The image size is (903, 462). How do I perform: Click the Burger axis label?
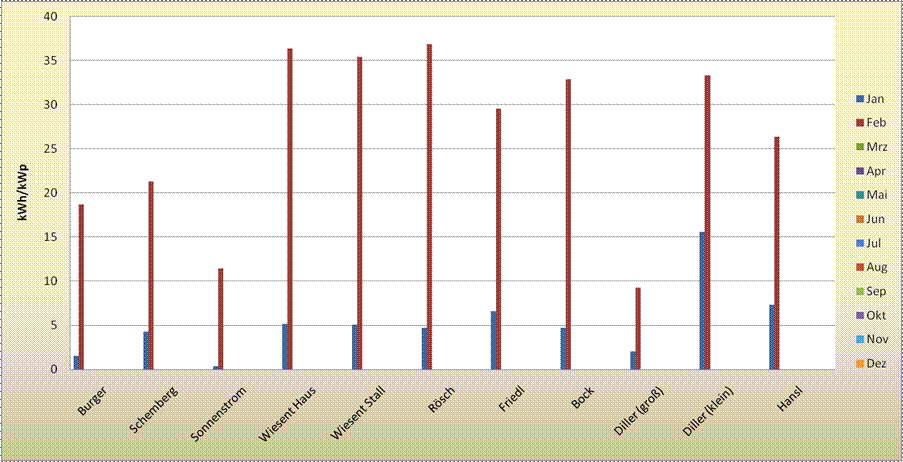(92, 400)
